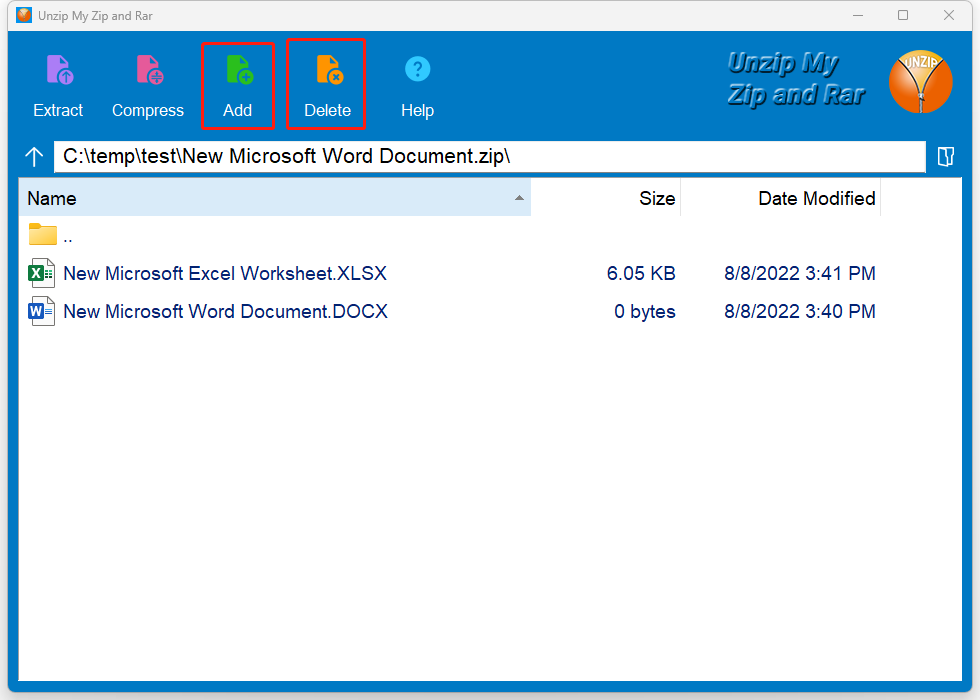Screen dimensions: 980x700
Task: Sort by Date Modified column header
Action: [781, 198]
